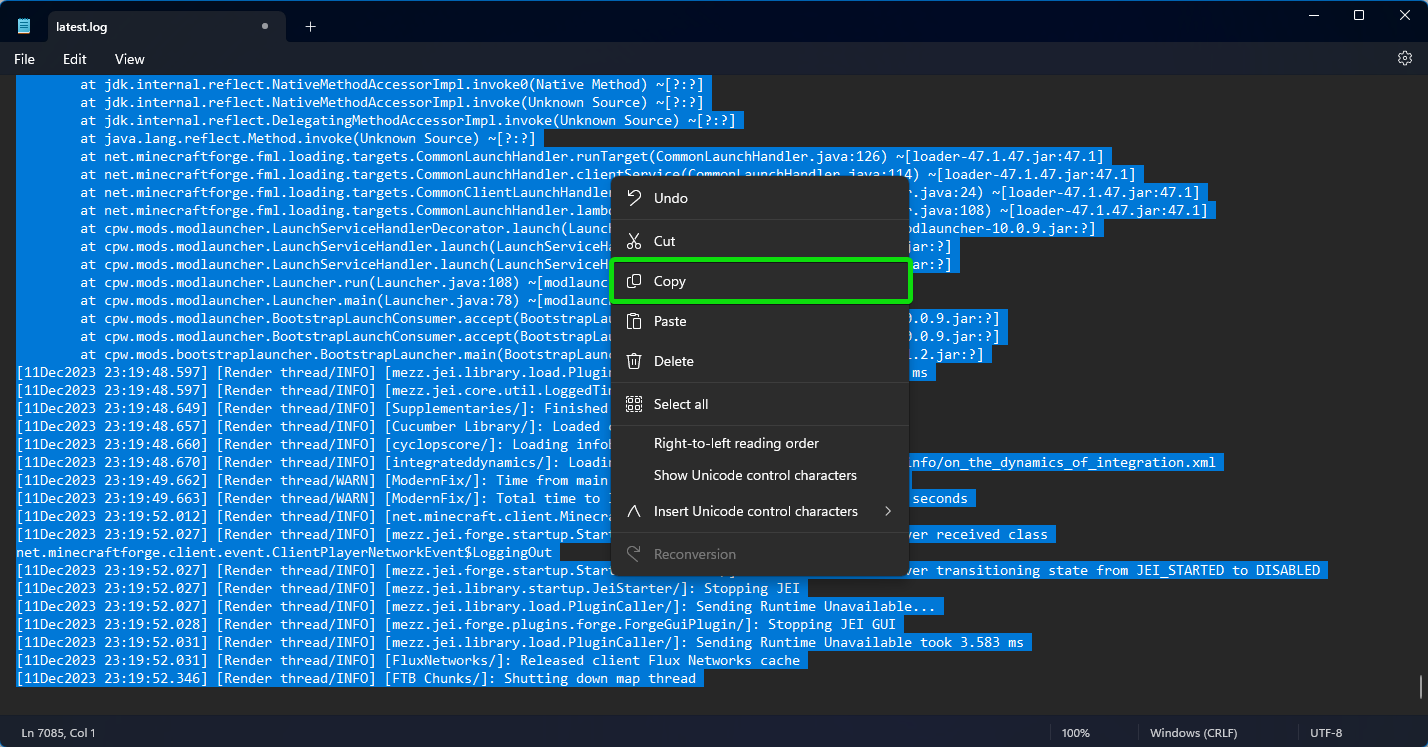Click the unsaved-changes dot on latest.log tab
The height and width of the screenshot is (747, 1428).
(x=264, y=27)
